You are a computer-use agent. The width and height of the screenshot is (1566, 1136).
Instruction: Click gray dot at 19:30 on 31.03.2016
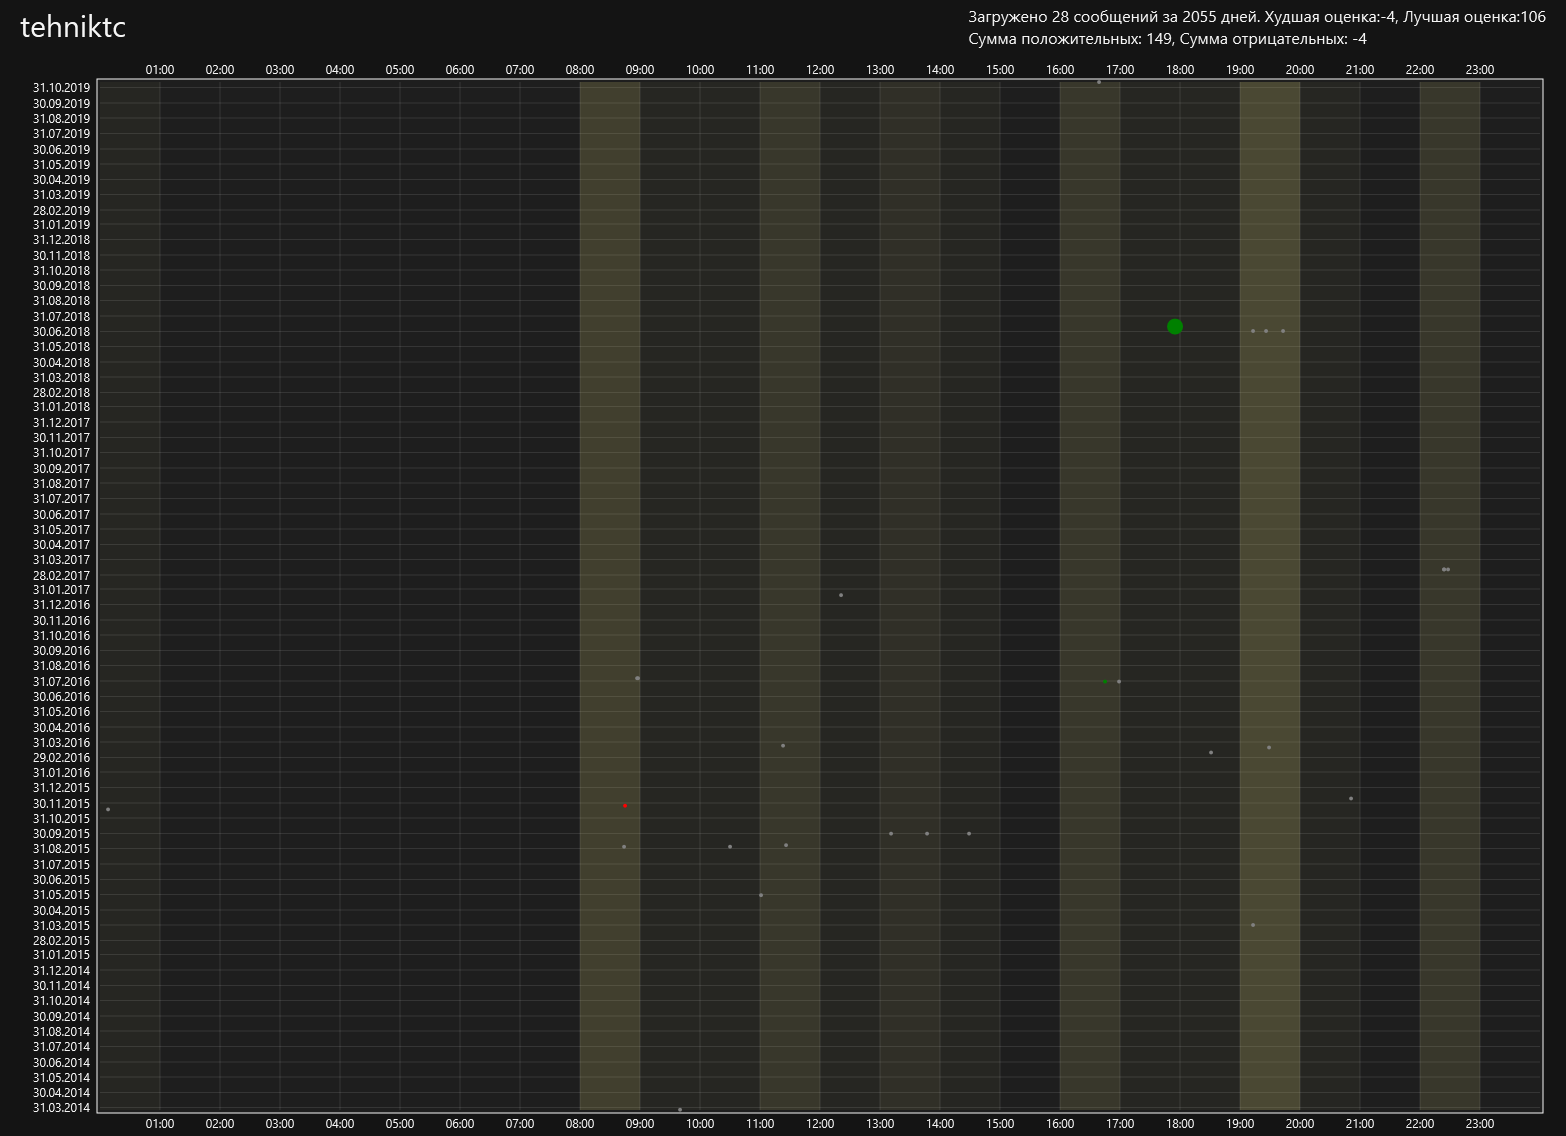click(1269, 747)
